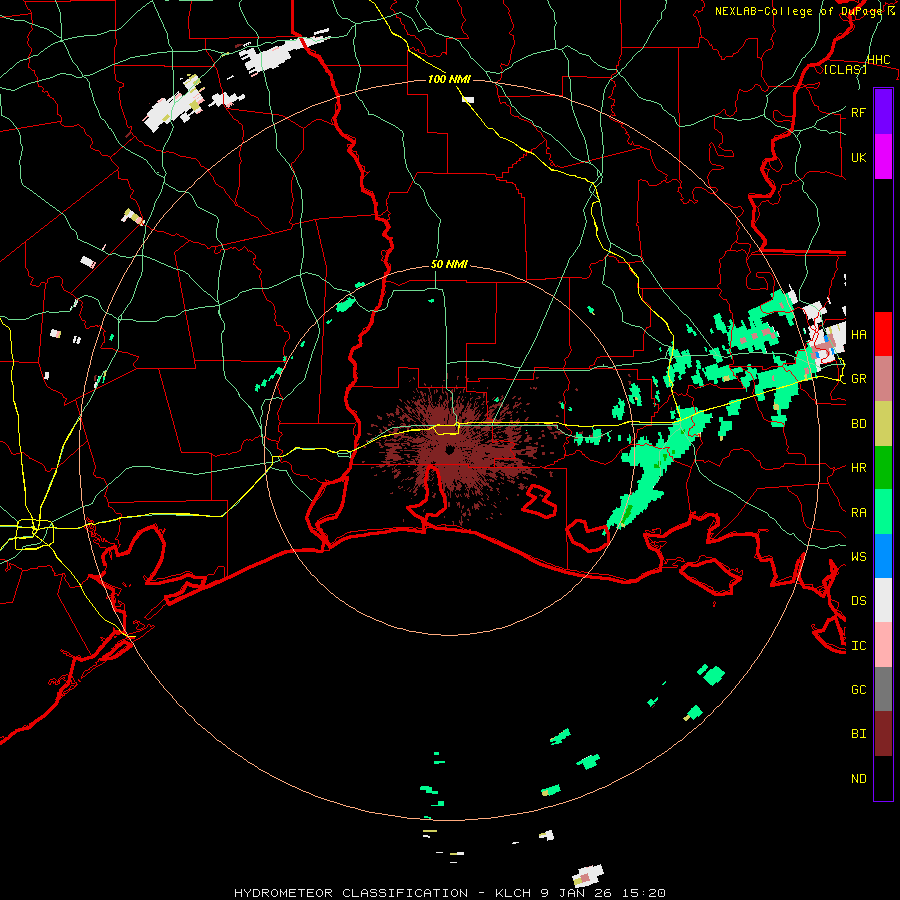This screenshot has width=900, height=900.
Task: Click the BD legend label
Action: pos(858,424)
